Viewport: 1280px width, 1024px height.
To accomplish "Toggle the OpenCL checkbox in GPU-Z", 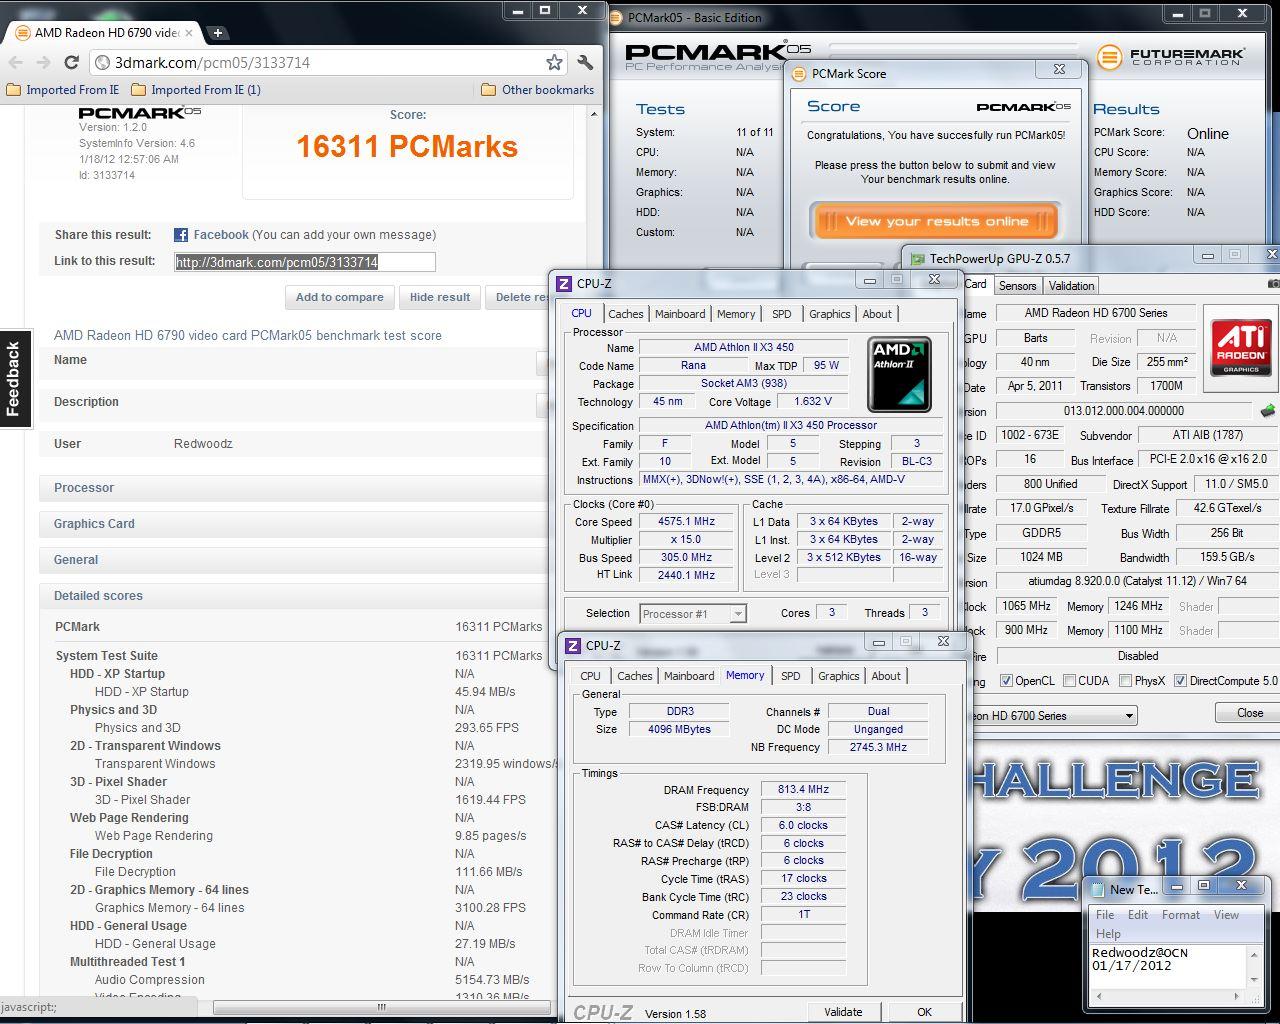I will pyautogui.click(x=1006, y=681).
